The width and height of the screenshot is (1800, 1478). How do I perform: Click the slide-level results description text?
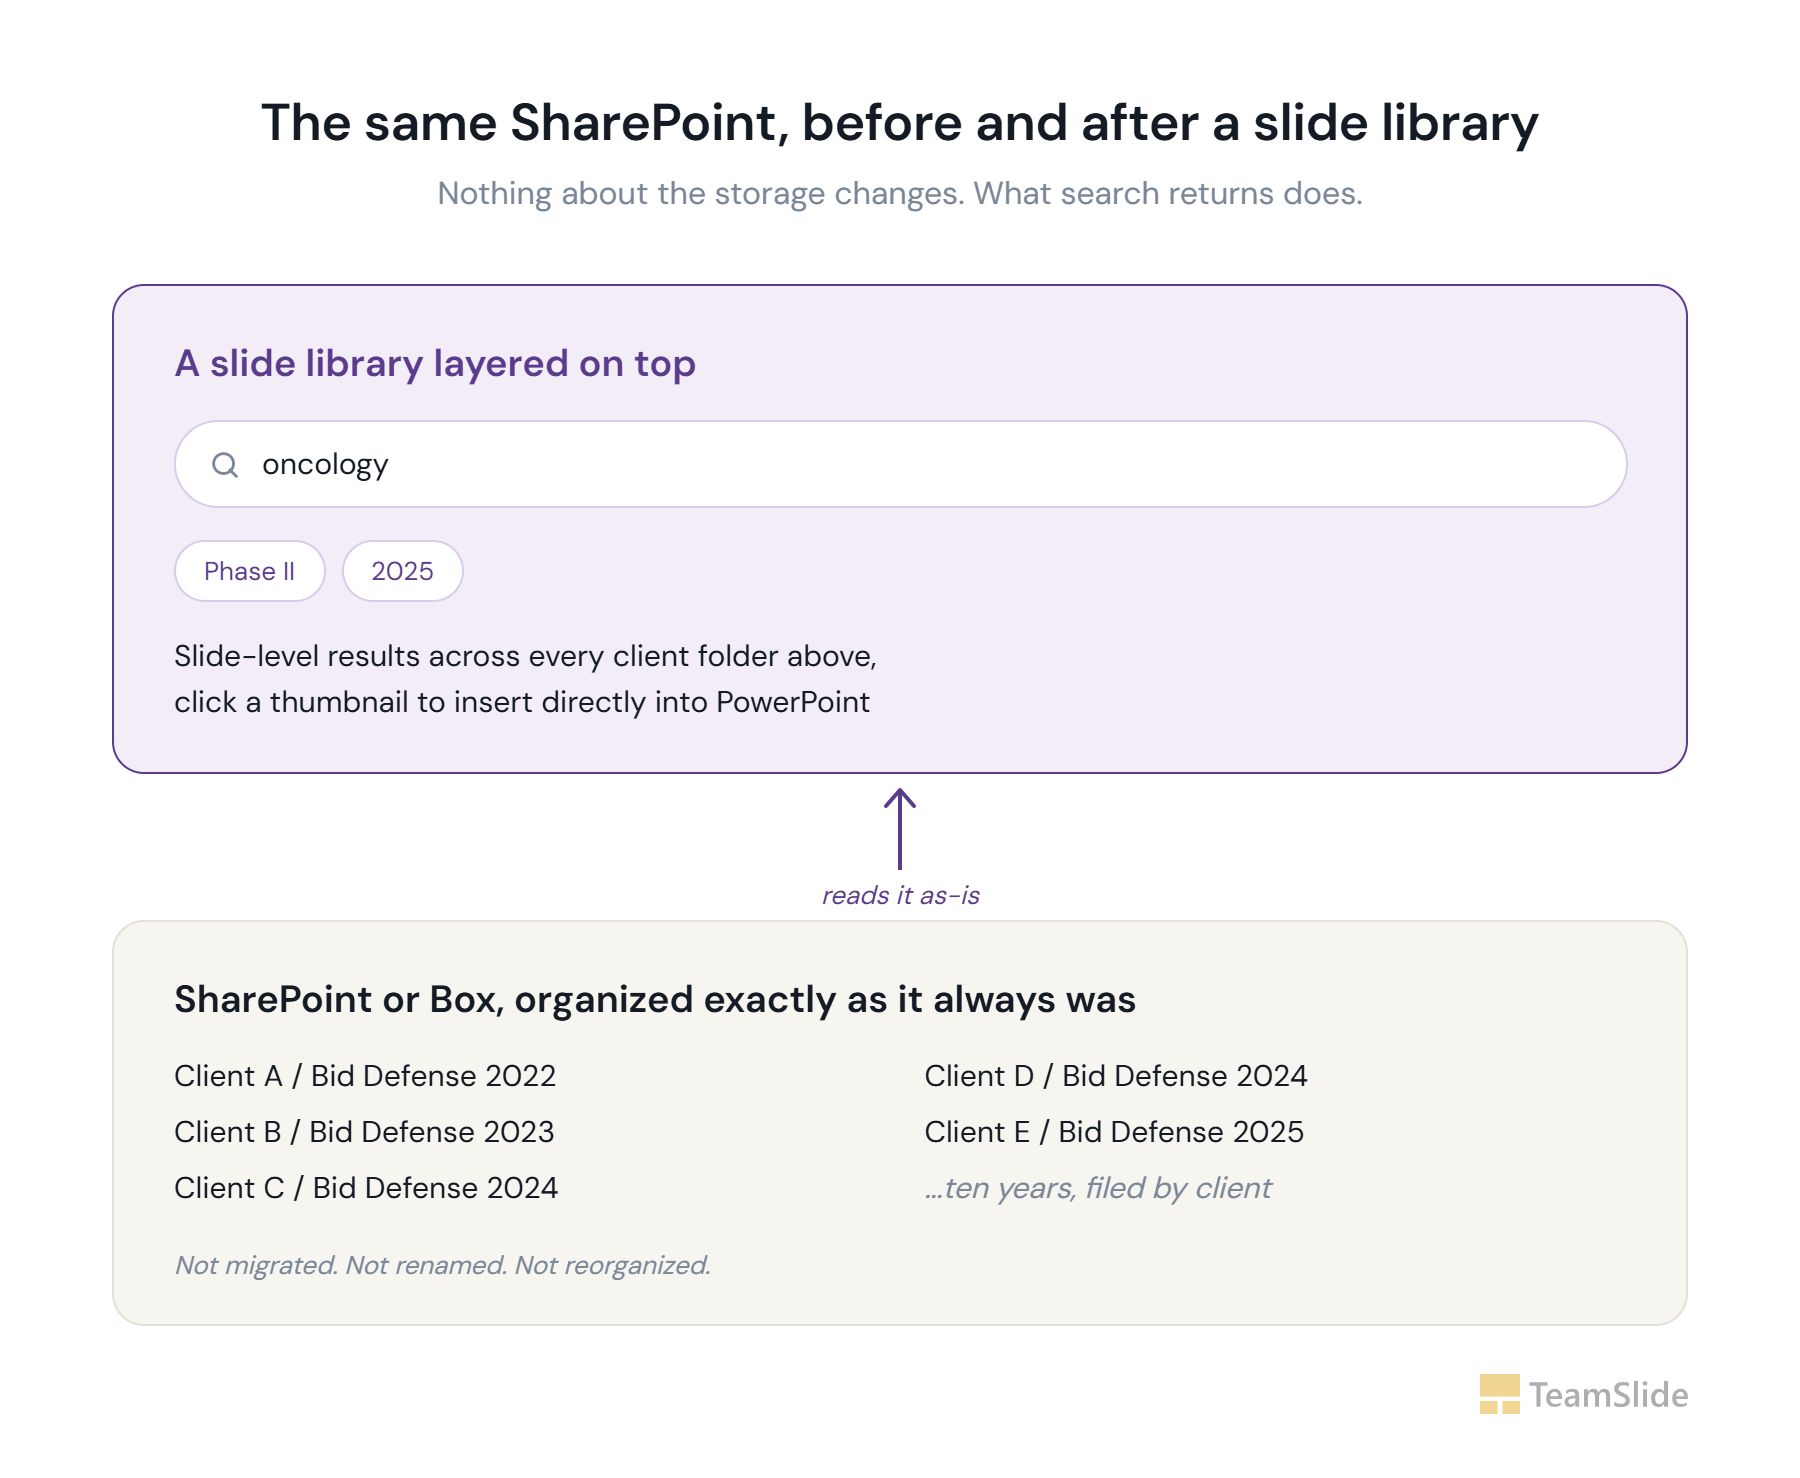[x=525, y=679]
